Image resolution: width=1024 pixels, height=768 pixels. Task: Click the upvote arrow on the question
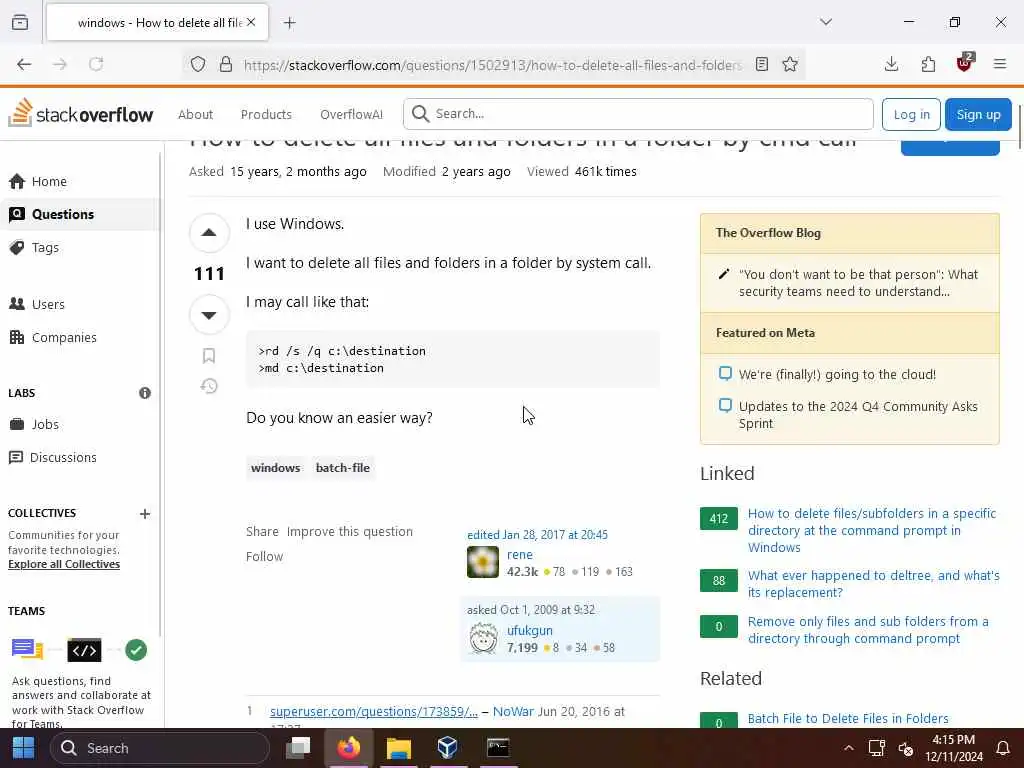pos(209,232)
